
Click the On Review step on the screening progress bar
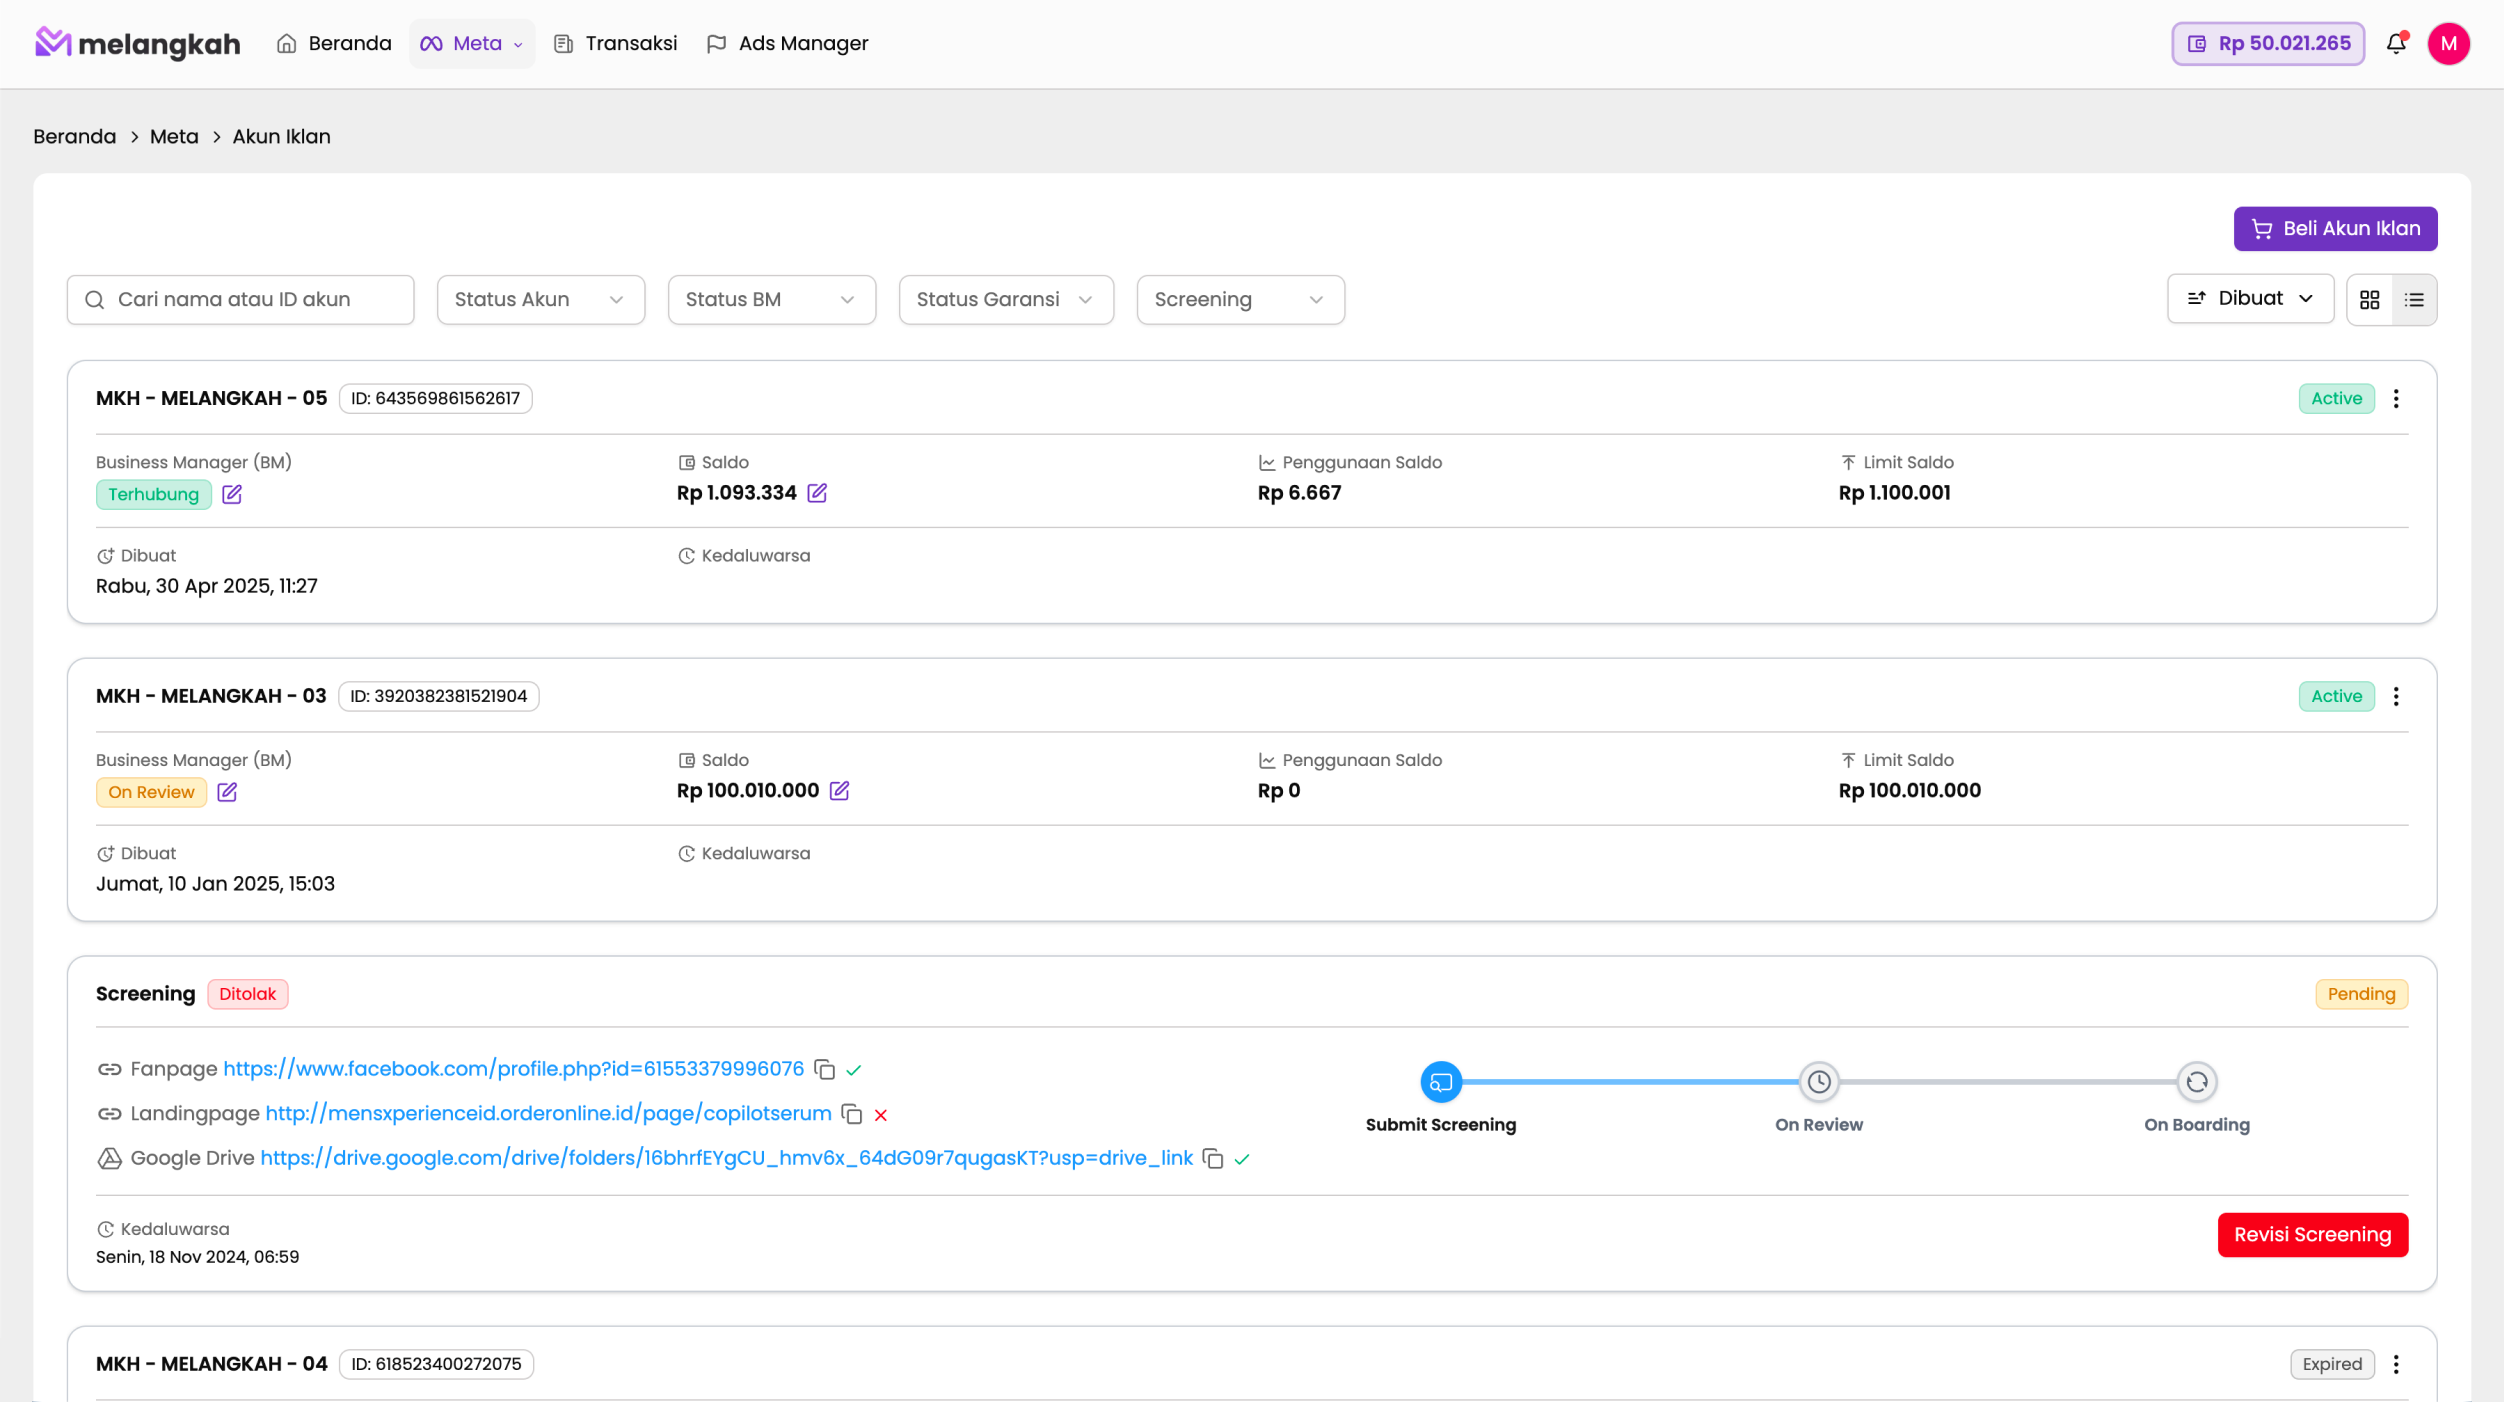(x=1818, y=1081)
